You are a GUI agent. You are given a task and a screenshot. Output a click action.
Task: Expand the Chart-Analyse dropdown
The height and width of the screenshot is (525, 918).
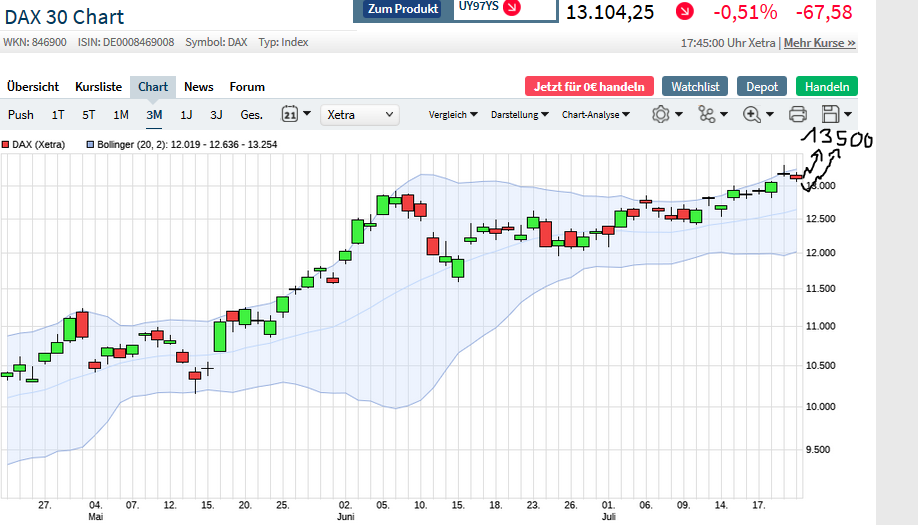tap(596, 115)
